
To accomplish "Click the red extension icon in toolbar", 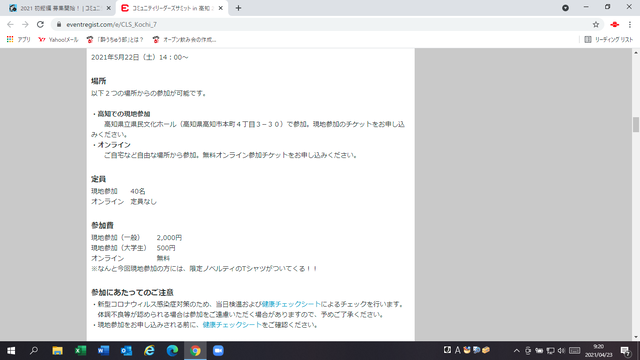I will pos(615,24).
